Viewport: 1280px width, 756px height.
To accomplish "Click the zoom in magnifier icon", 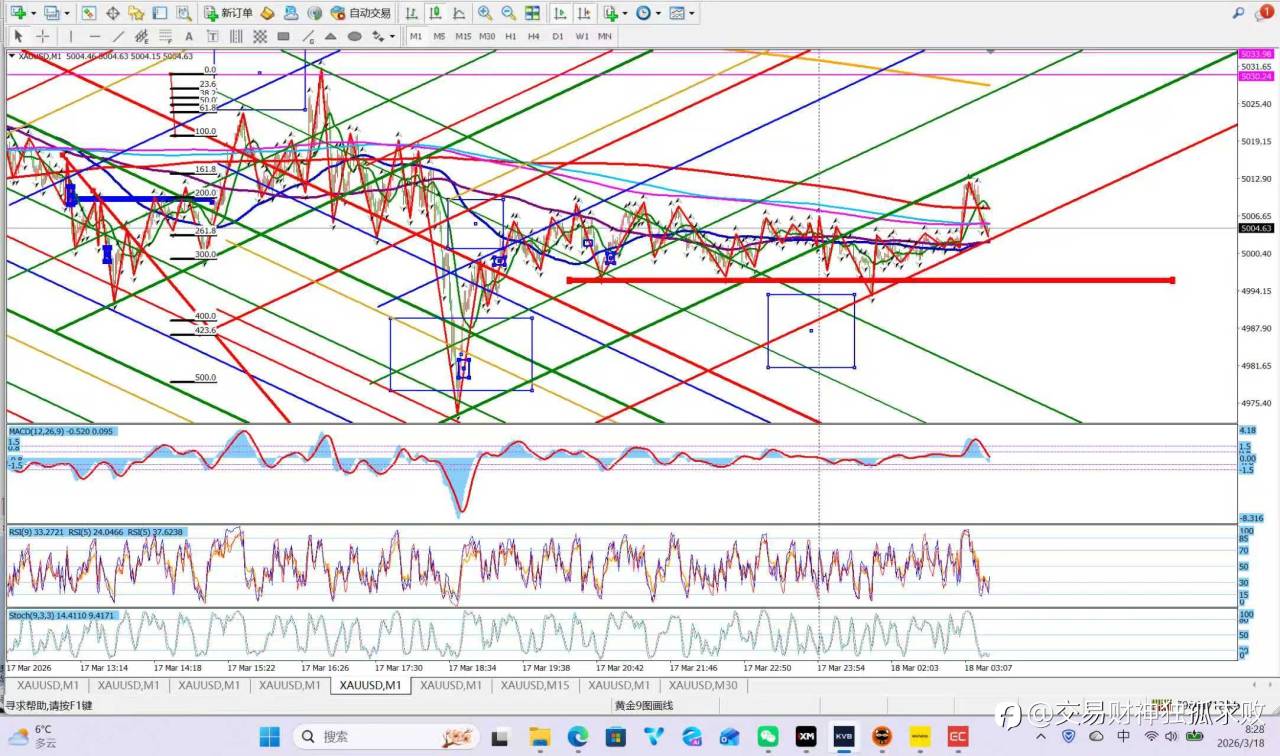I will [484, 13].
